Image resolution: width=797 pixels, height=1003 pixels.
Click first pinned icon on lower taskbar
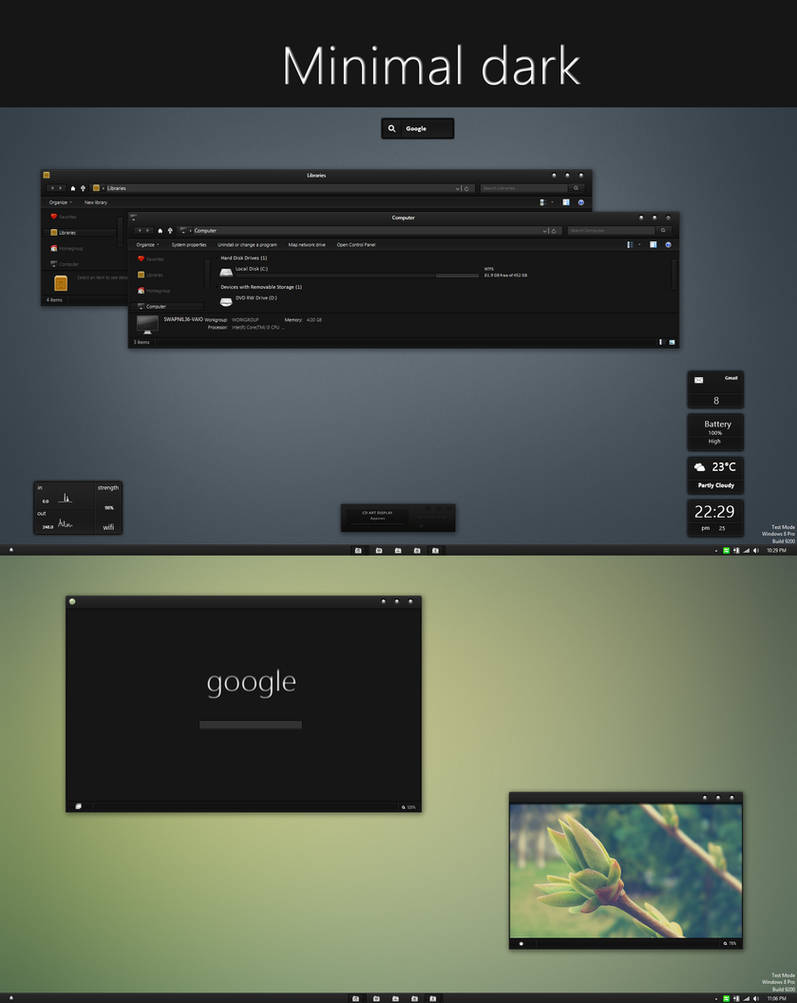[x=356, y=999]
